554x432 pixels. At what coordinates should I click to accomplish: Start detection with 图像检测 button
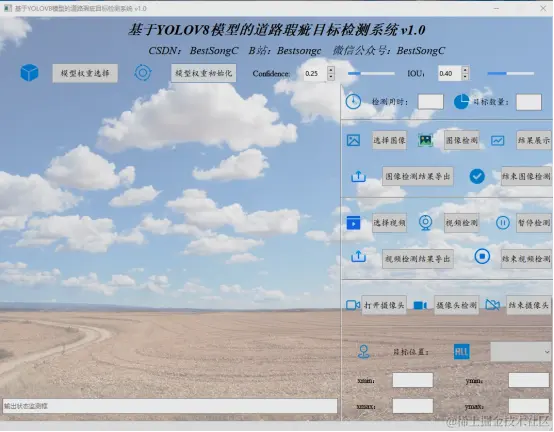coord(461,140)
